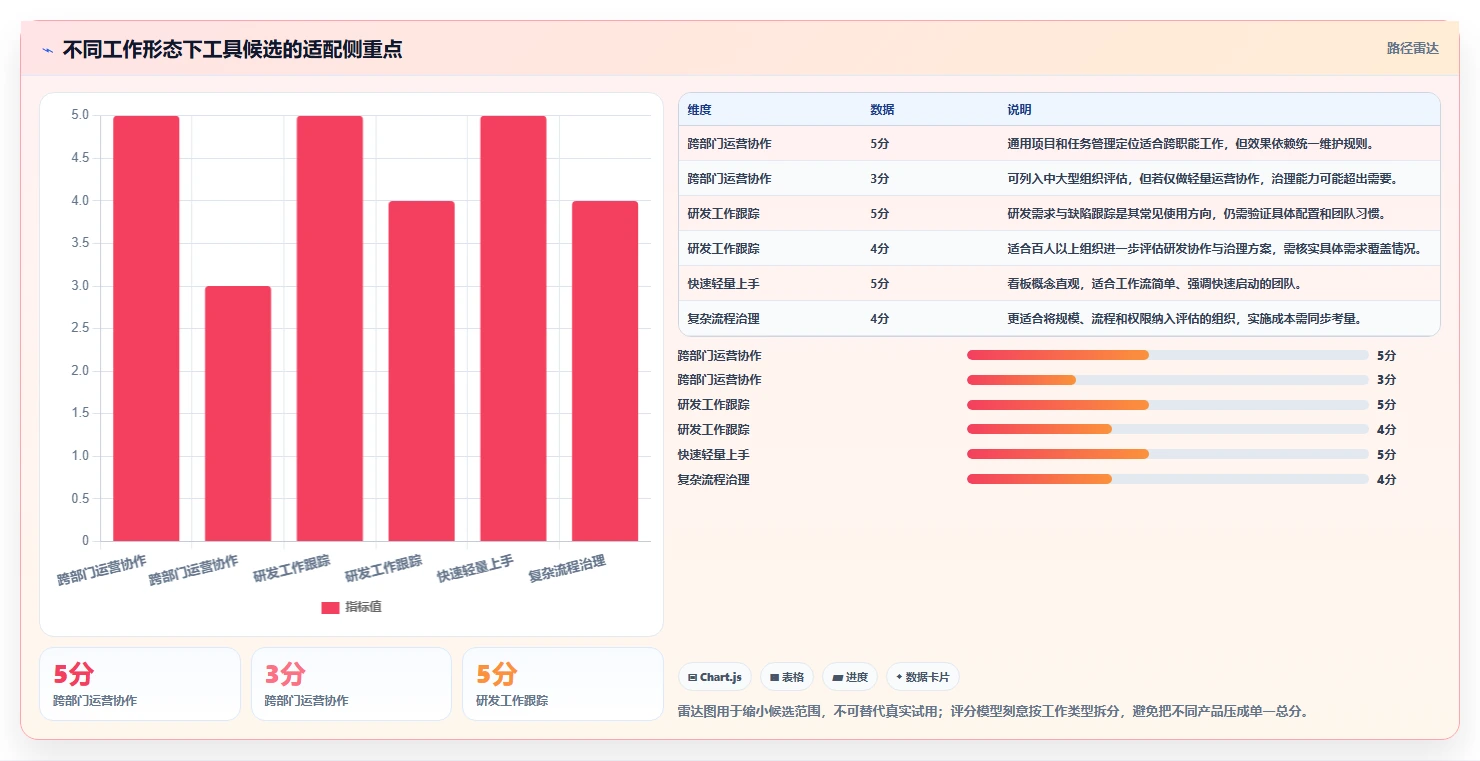The image size is (1480, 761).
Task: Click the y-axis tick value 2.5
Action: (x=79, y=328)
